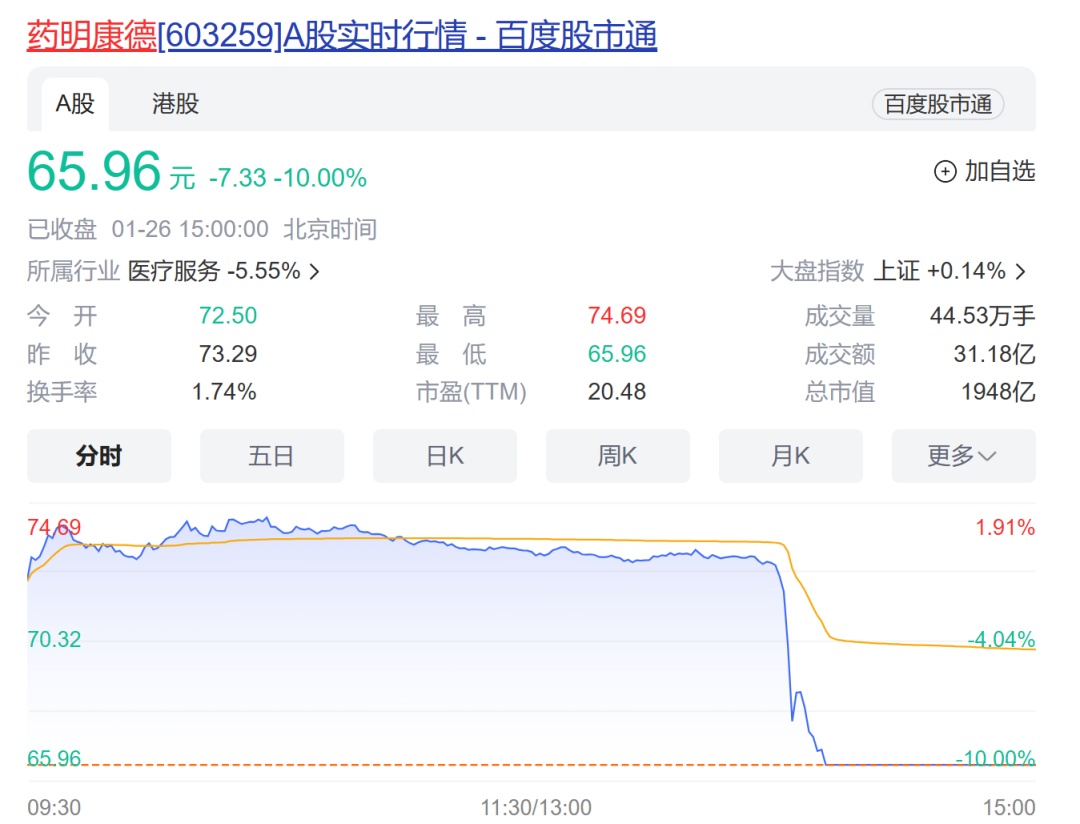
Task: Click the 1.91% label on chart axis
Action: pyautogui.click(x=1005, y=528)
